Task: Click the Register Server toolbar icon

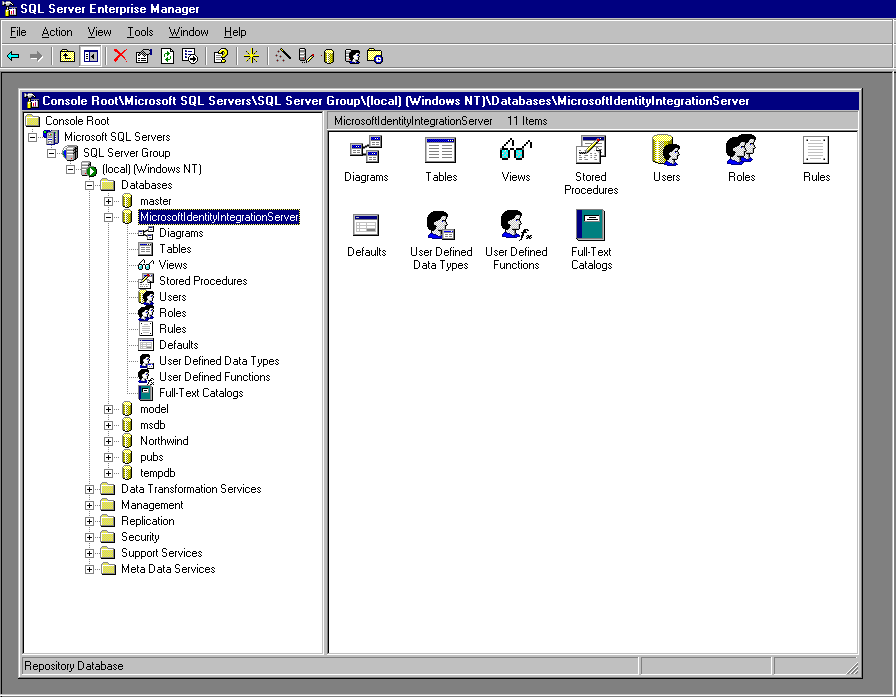Action: coord(306,56)
